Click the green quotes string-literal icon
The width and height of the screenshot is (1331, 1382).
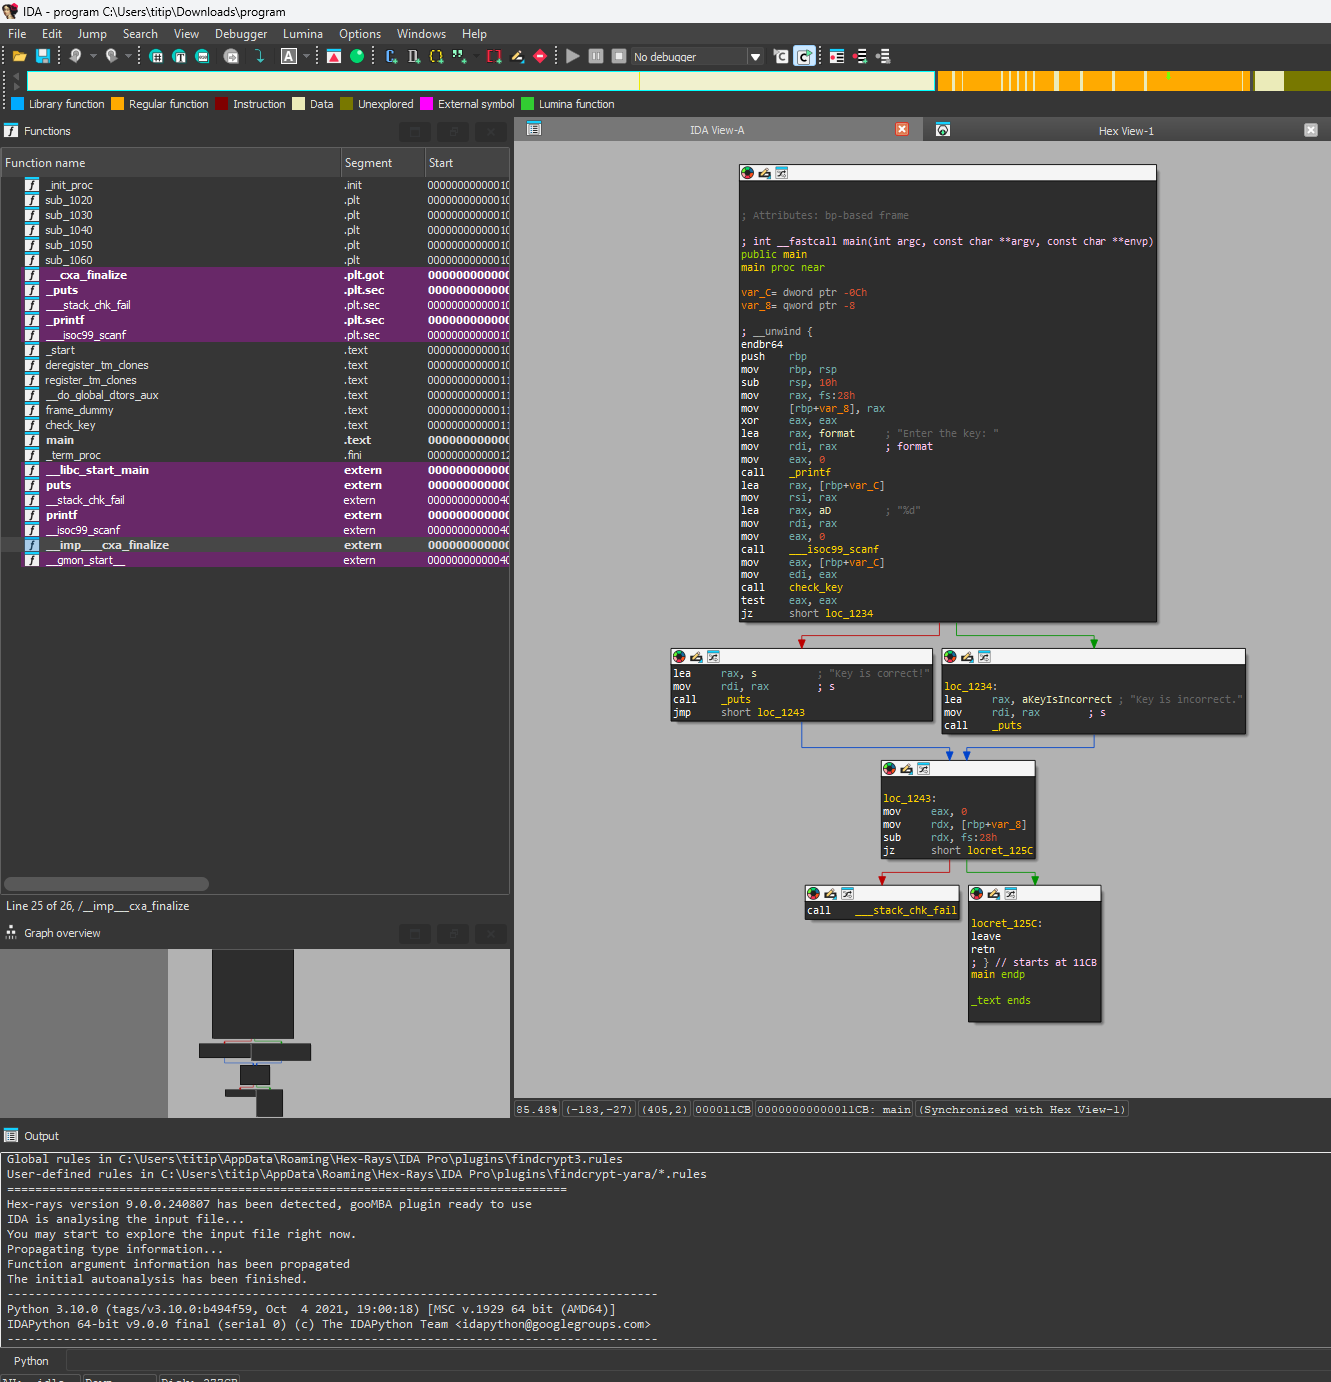coord(459,56)
